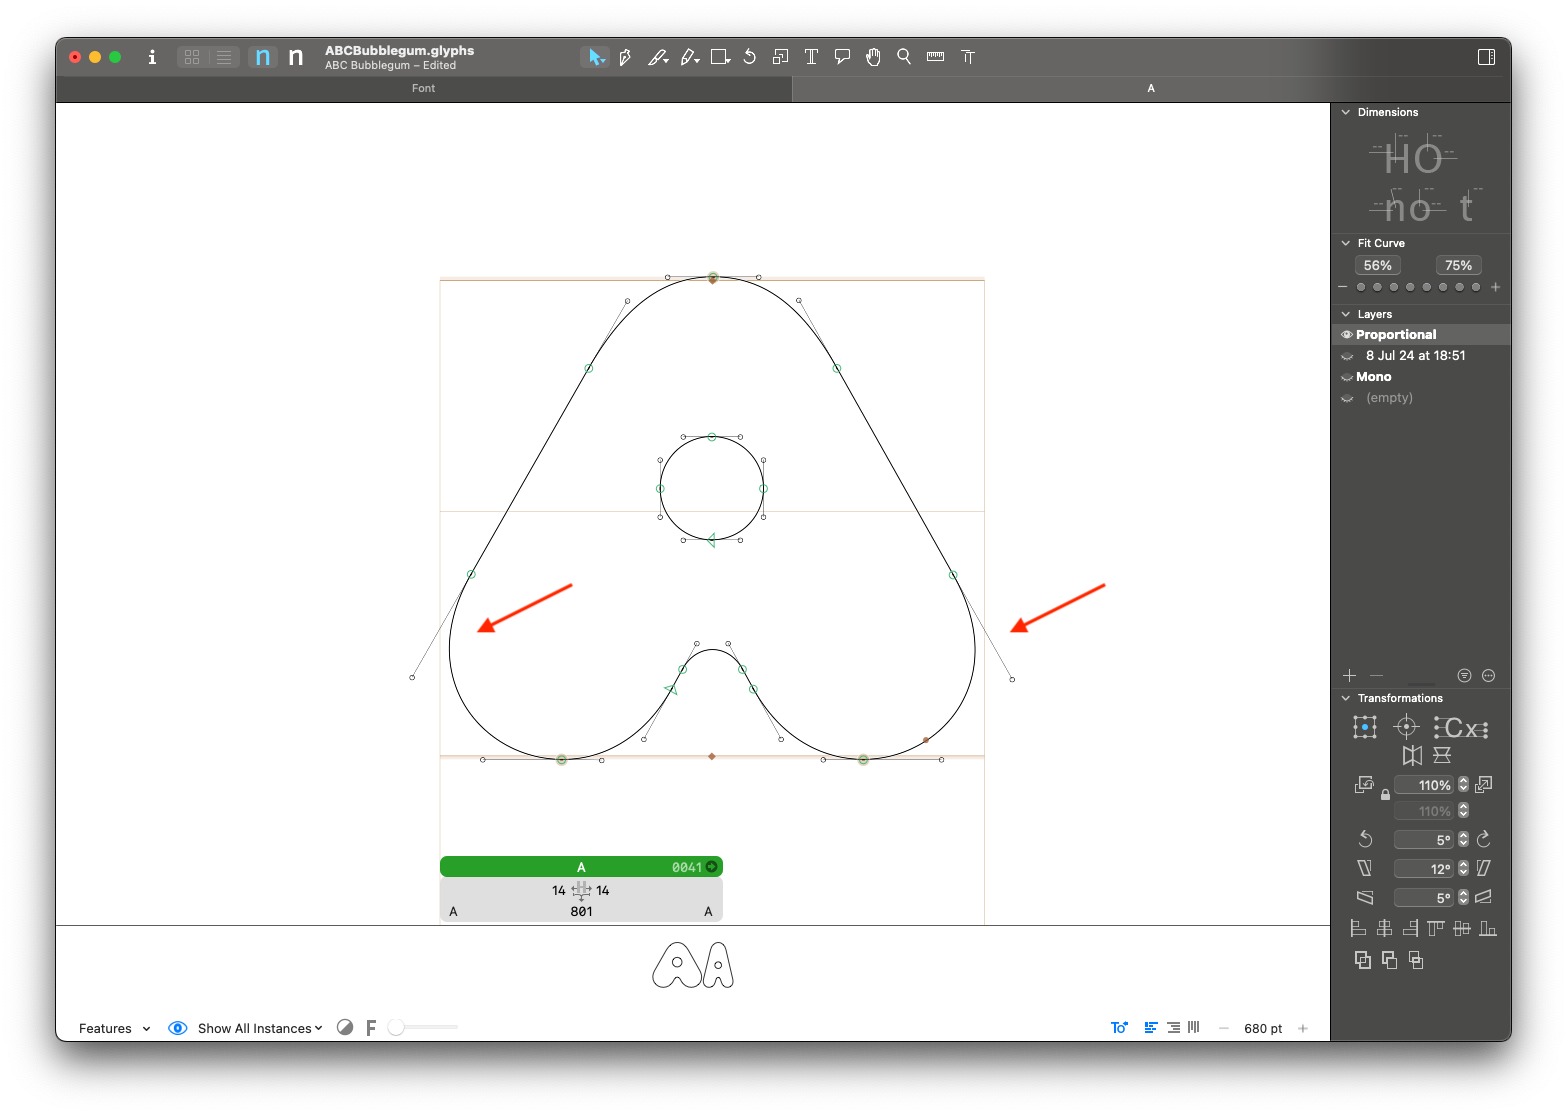
Task: Open the Features dropdown
Action: point(113,1028)
